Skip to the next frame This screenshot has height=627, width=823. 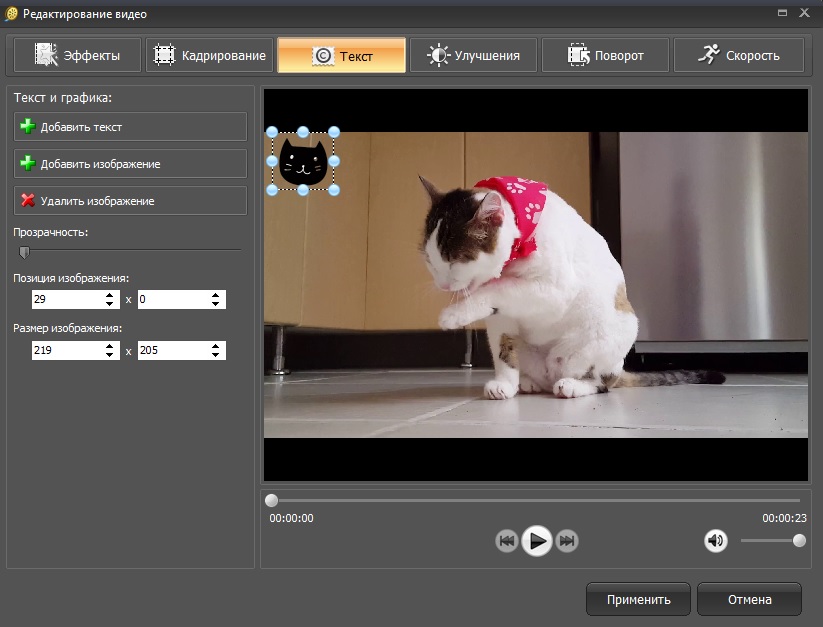tap(567, 540)
